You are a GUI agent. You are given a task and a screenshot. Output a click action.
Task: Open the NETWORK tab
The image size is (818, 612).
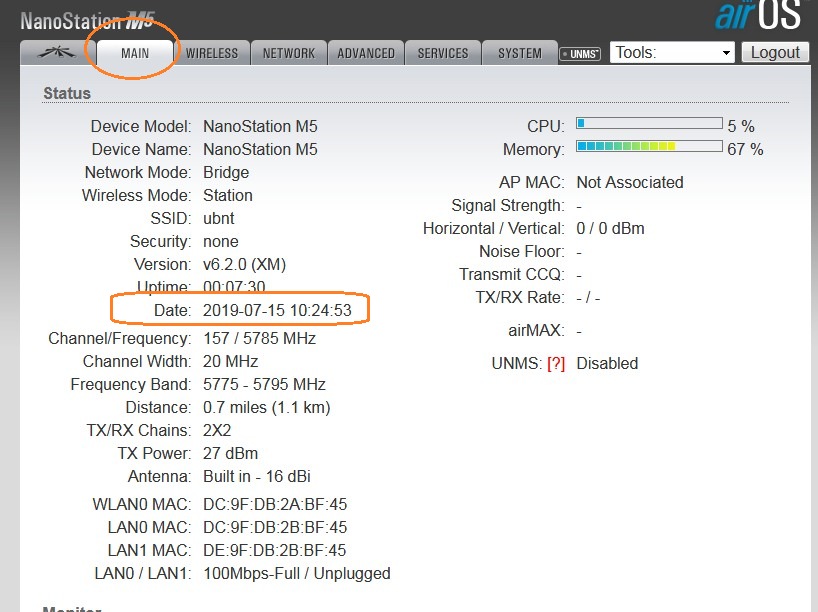pyautogui.click(x=289, y=53)
